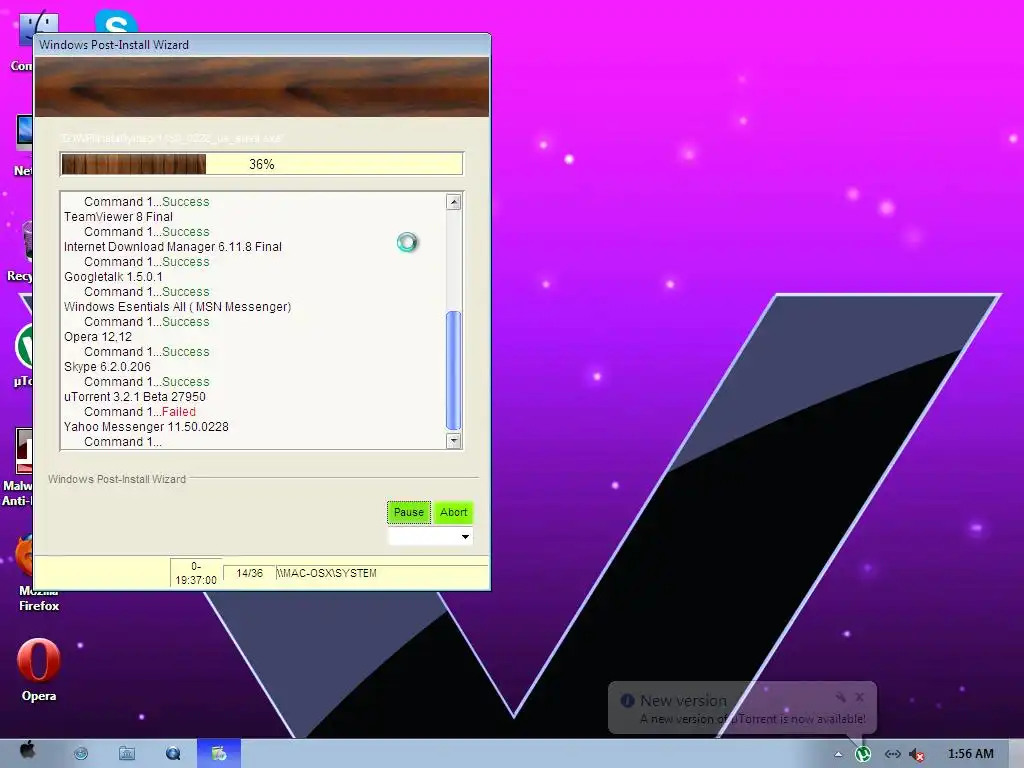This screenshot has width=1024, height=768.
Task: Select the Malwarebytes Anti-Malware desktop icon
Action: click(20, 467)
